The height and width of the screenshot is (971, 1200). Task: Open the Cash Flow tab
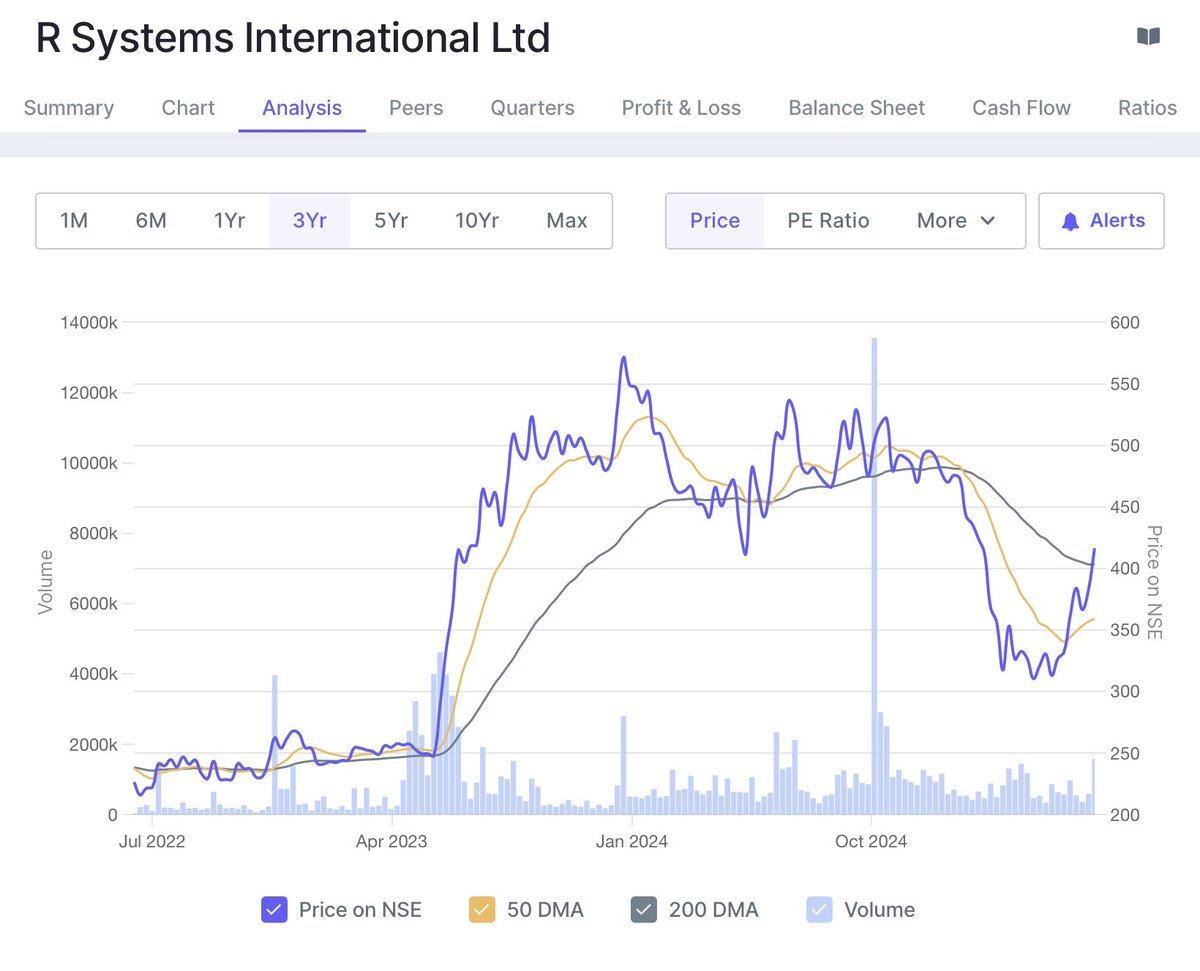click(1021, 108)
